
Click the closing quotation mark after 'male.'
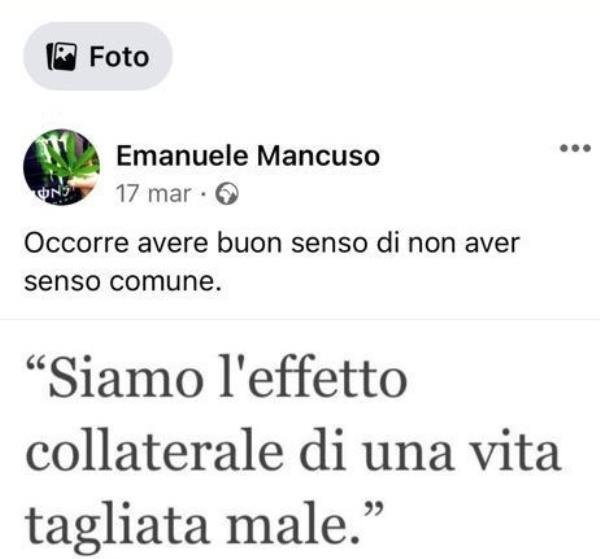tap(372, 511)
